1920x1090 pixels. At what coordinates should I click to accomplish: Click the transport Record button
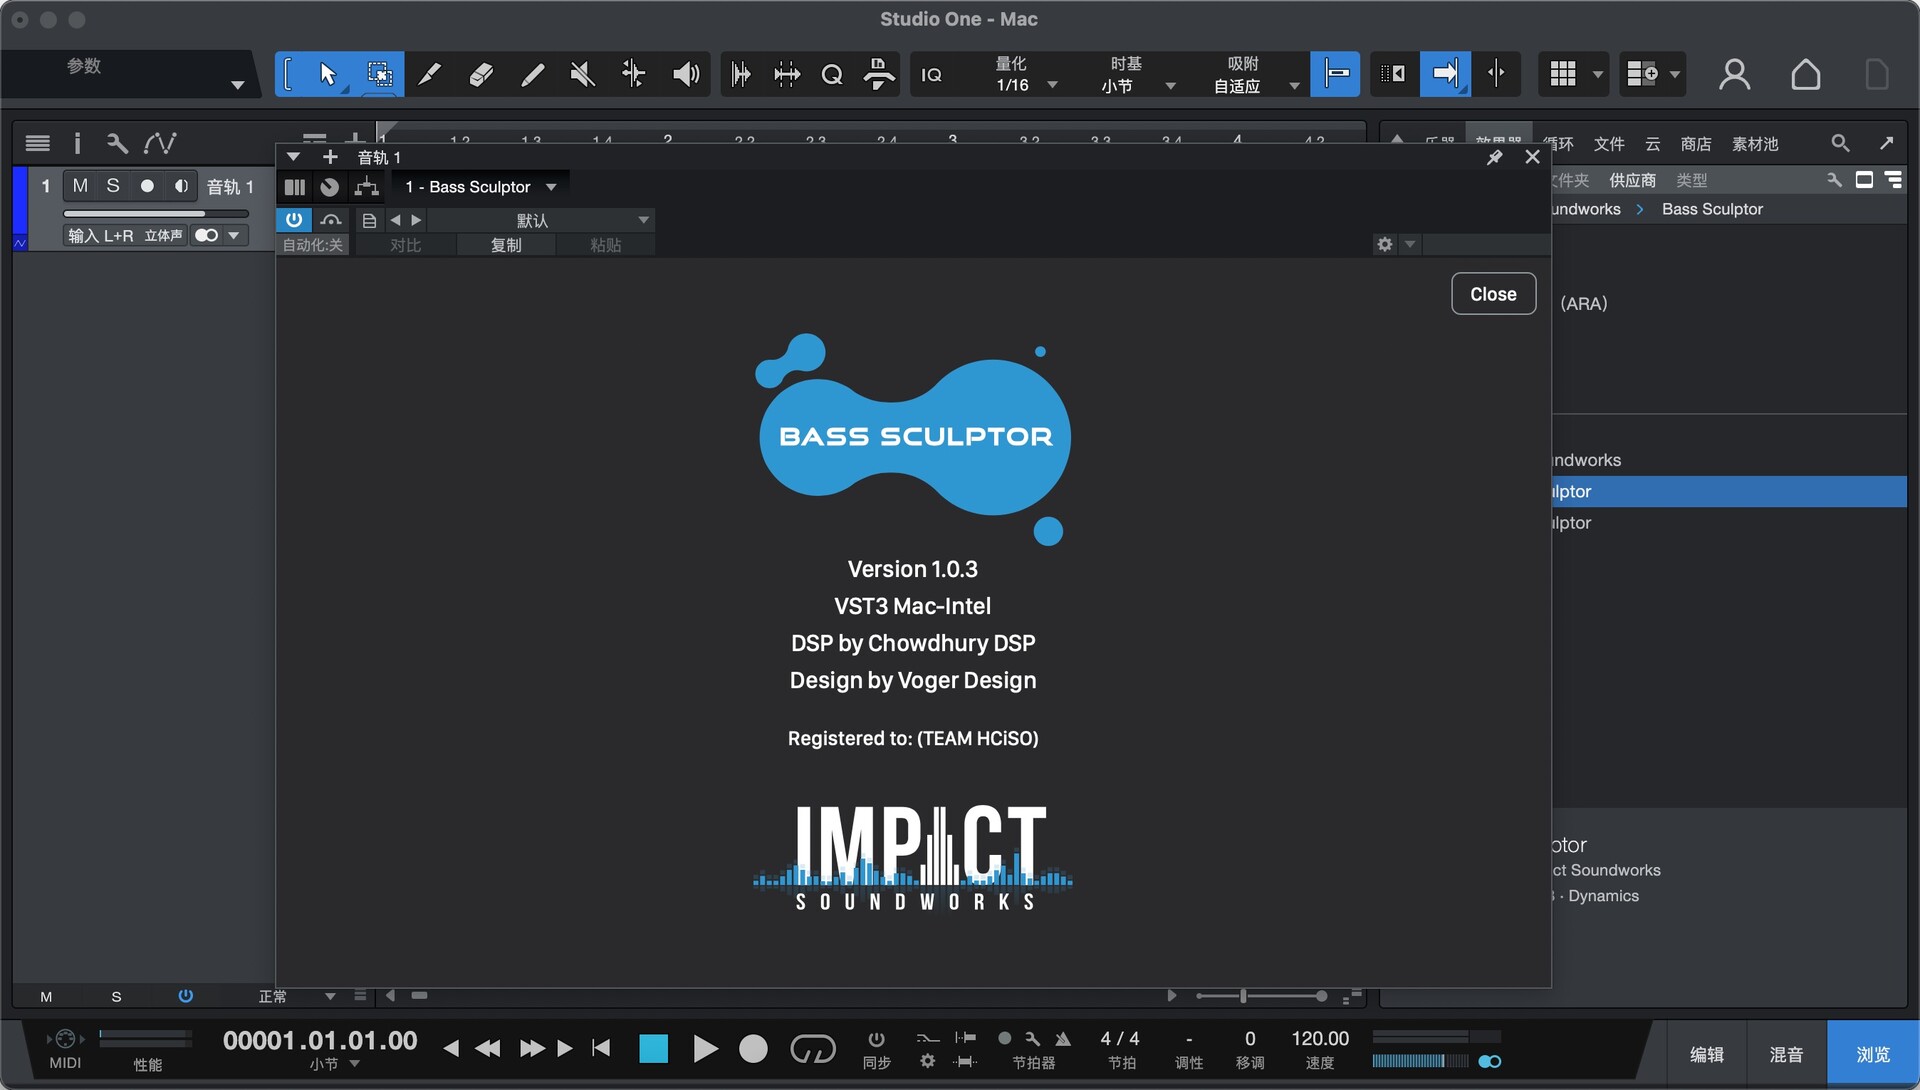753,1049
